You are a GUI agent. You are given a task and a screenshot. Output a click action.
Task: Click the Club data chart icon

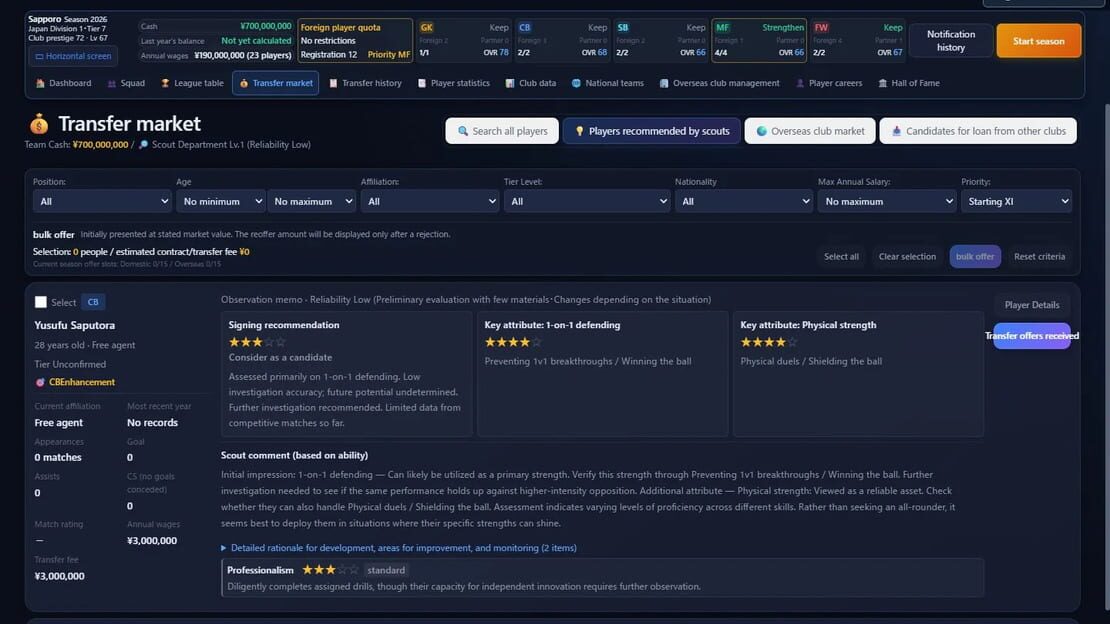point(510,84)
